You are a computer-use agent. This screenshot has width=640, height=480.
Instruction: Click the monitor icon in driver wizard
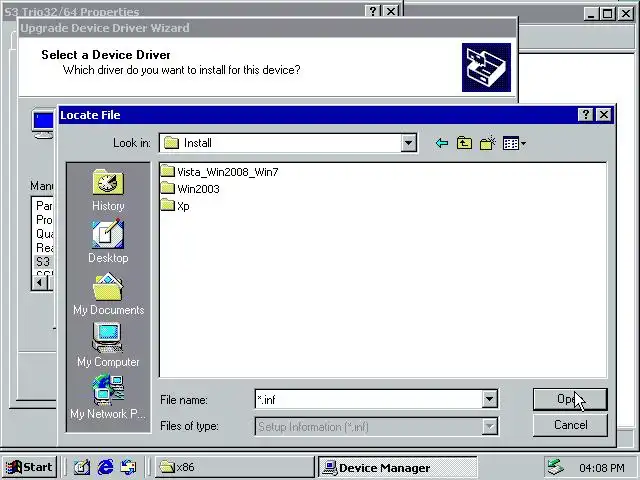tap(43, 125)
